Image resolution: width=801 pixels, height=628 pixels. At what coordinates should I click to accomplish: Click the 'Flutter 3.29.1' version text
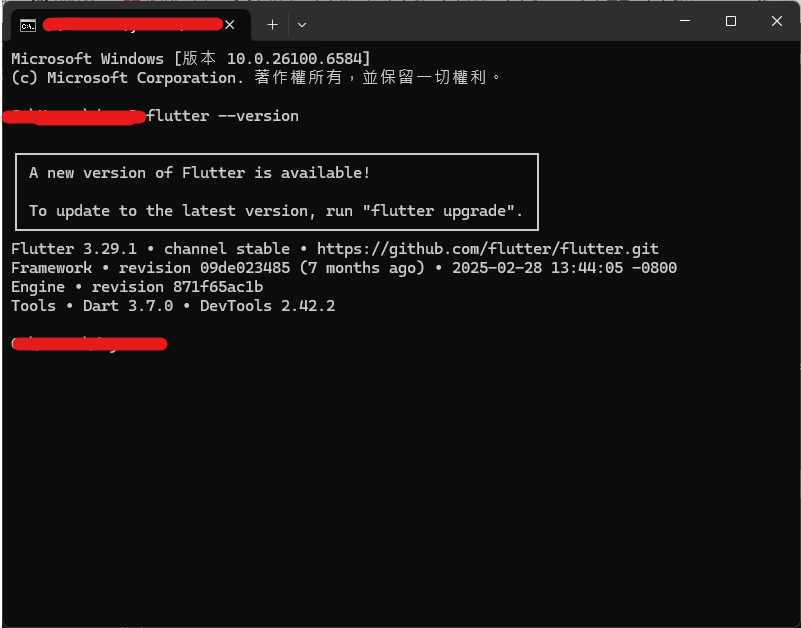pos(74,249)
